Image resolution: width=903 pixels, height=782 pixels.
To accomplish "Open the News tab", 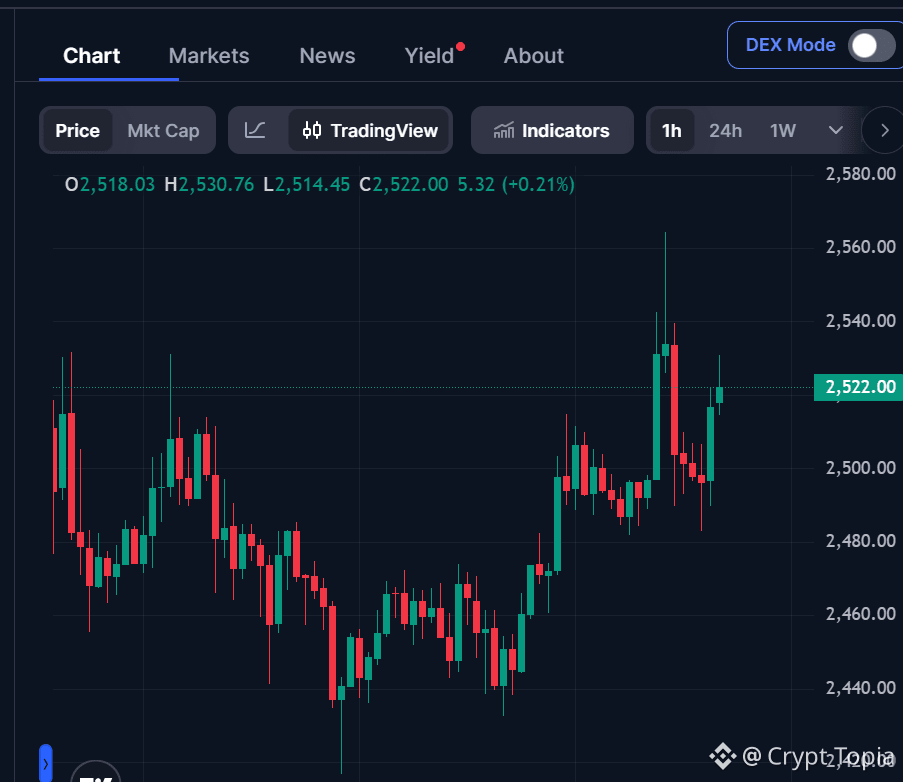I will coord(327,56).
